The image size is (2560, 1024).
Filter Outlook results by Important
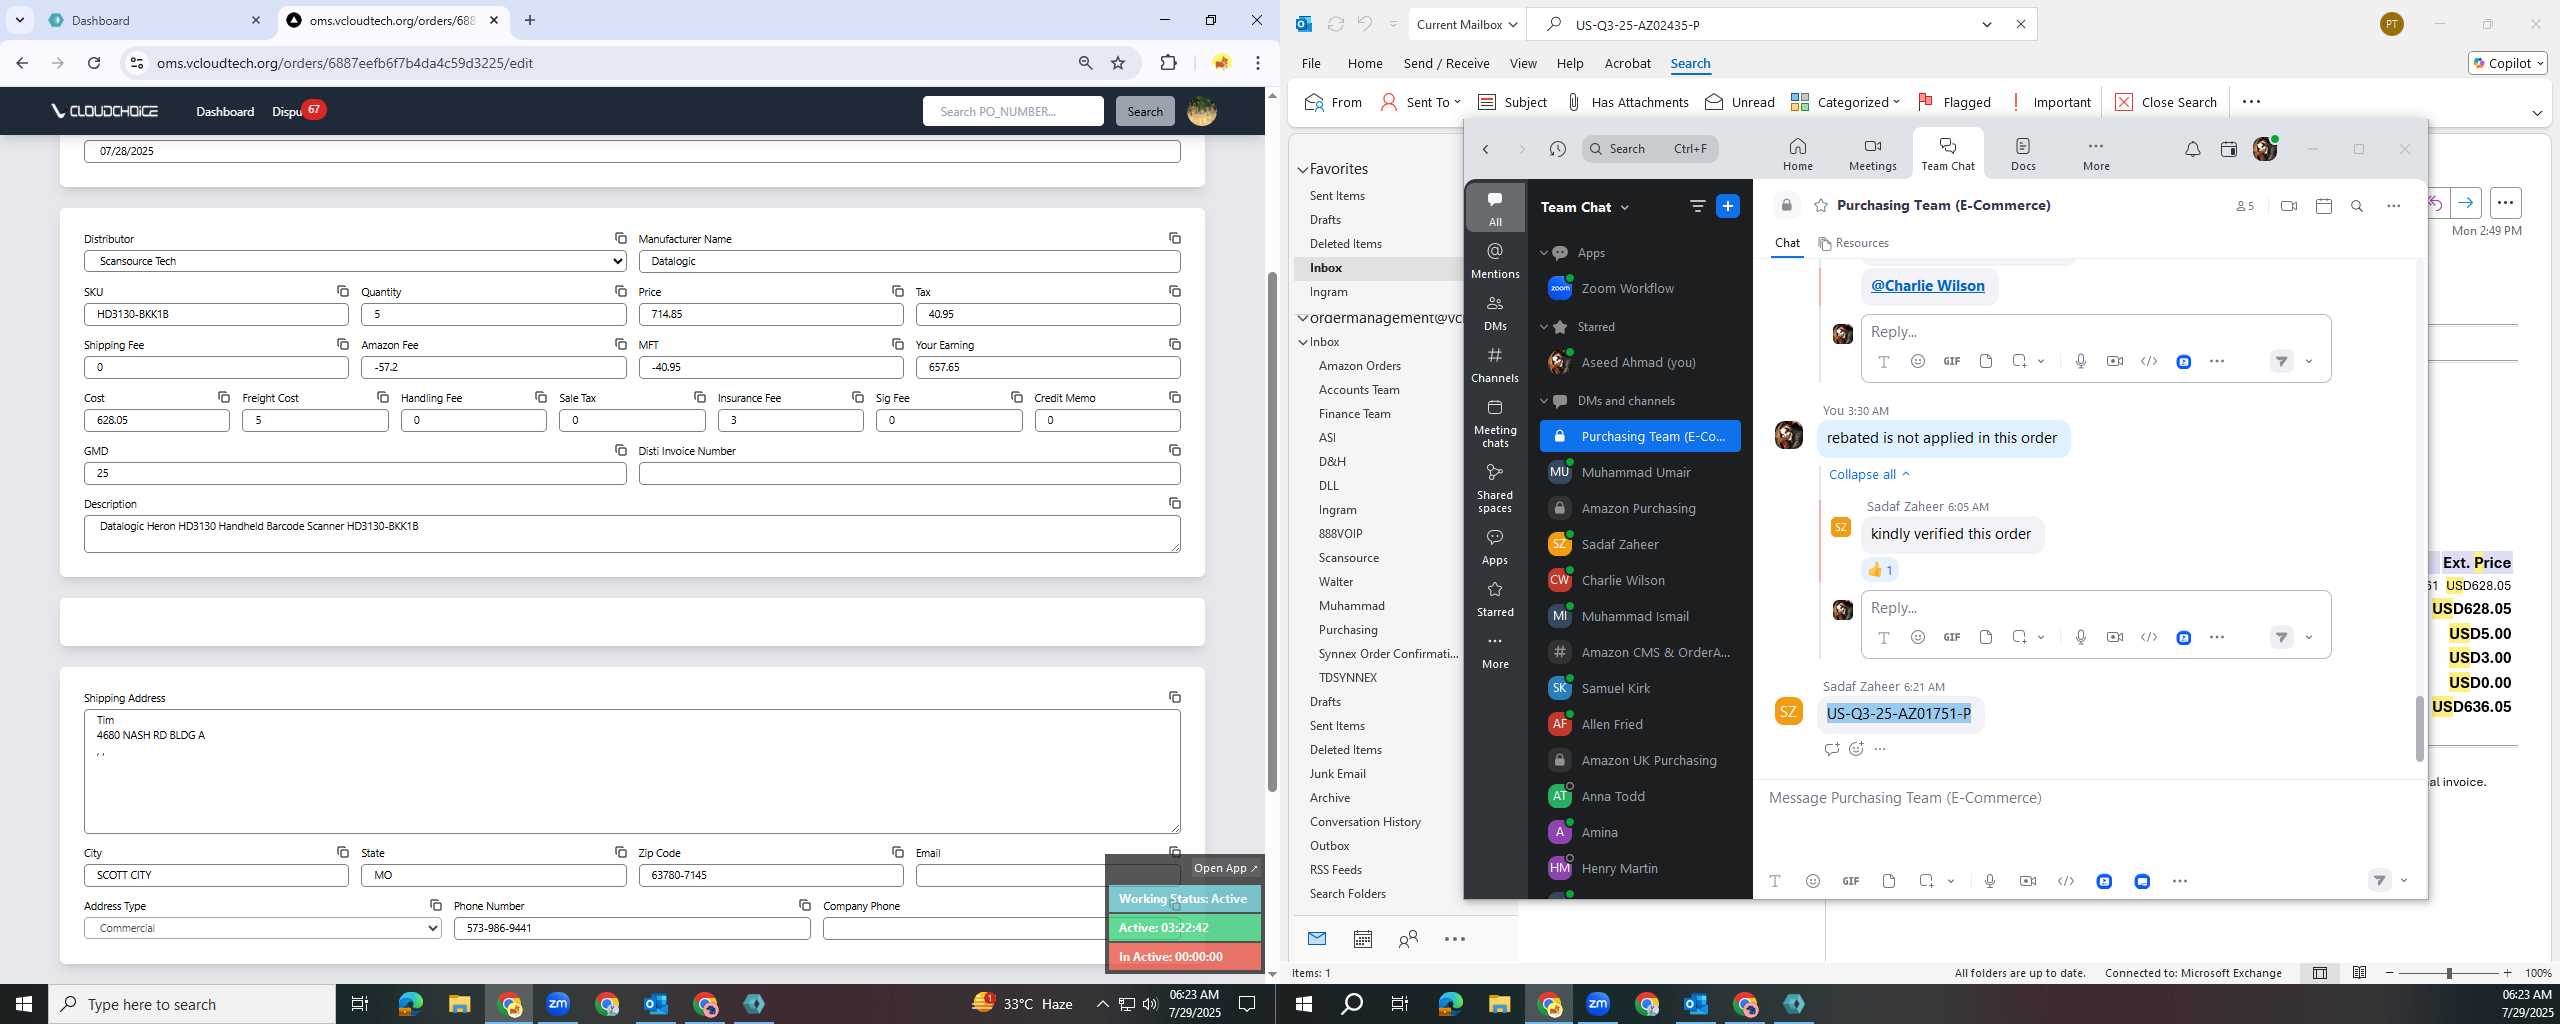point(2050,102)
